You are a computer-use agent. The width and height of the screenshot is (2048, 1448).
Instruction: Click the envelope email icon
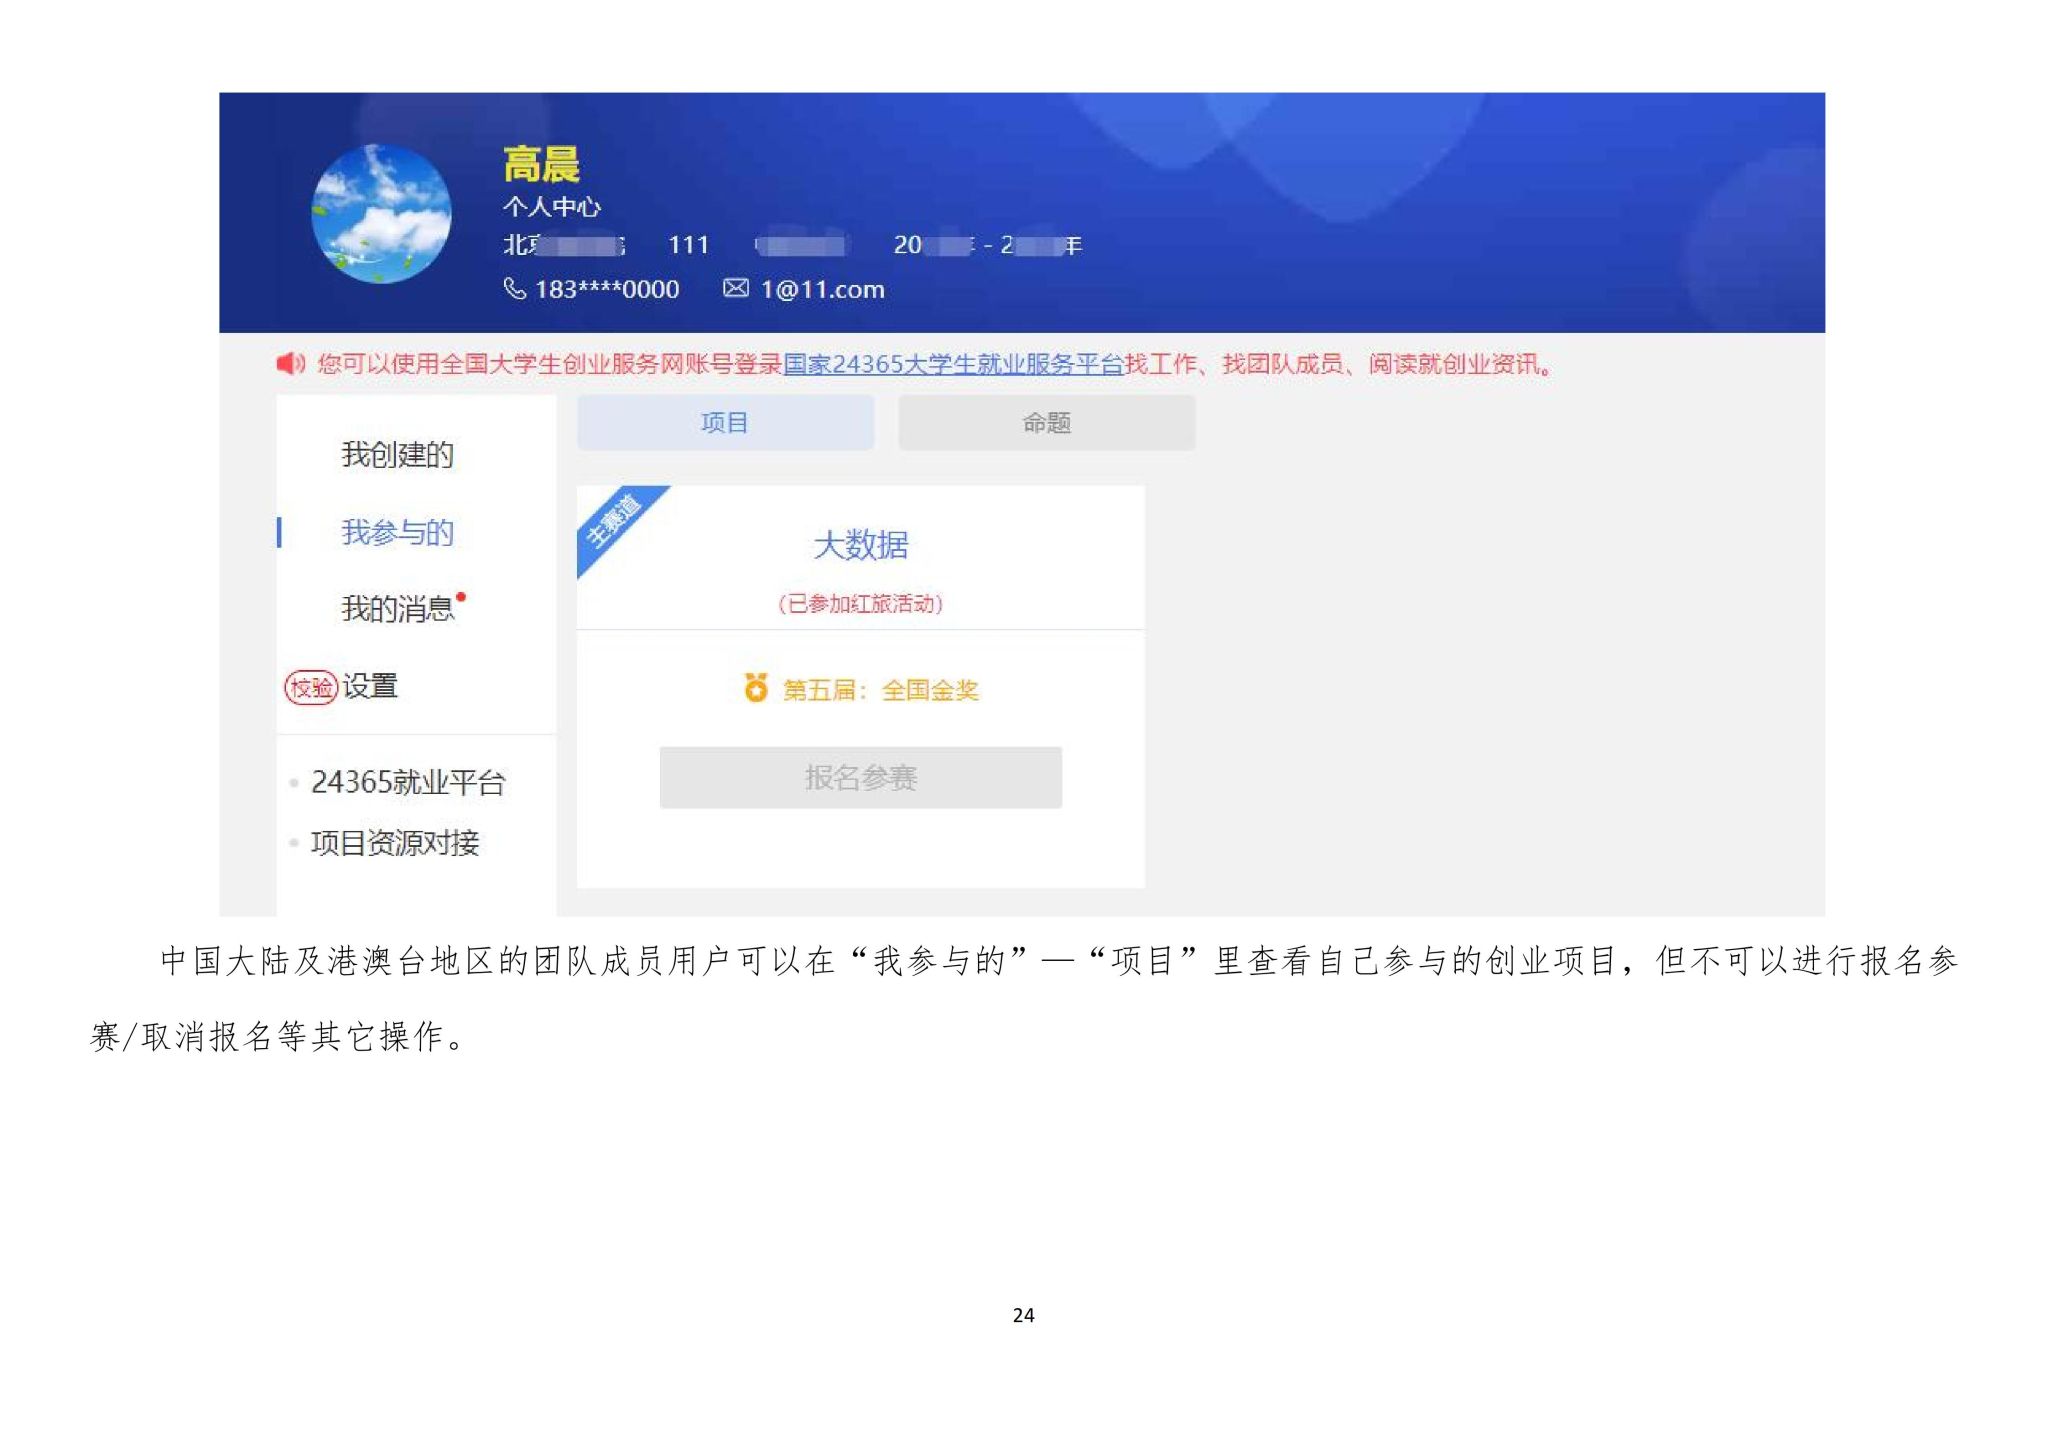[x=736, y=288]
